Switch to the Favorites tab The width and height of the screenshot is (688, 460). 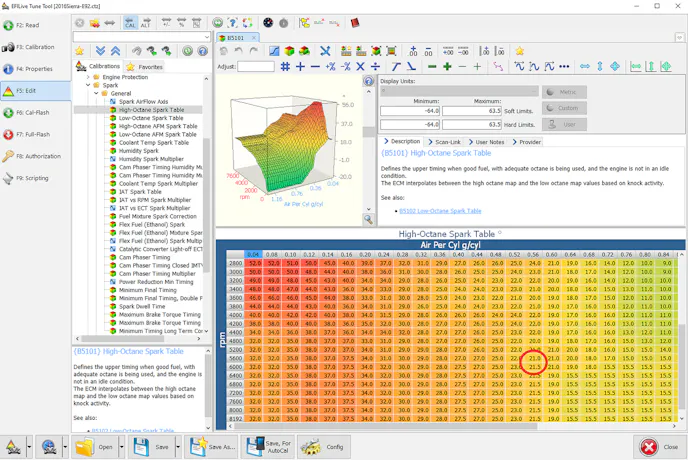click(x=146, y=67)
